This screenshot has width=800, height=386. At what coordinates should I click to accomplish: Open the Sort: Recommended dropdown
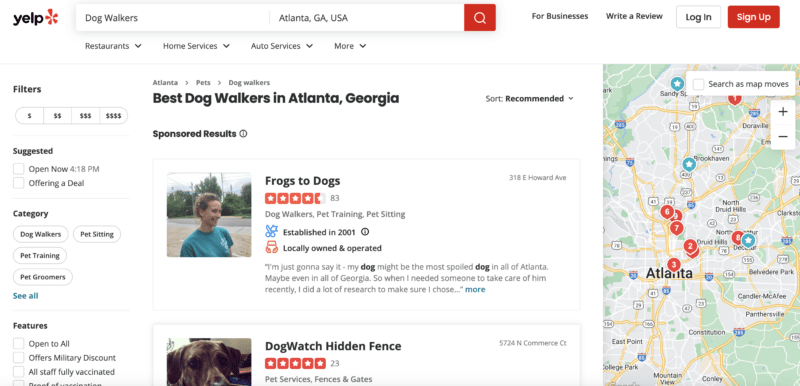point(530,98)
